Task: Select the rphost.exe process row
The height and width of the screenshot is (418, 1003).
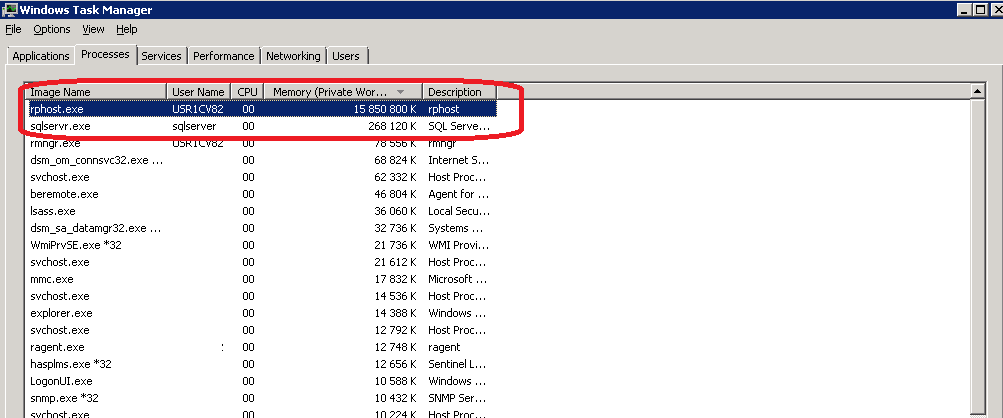Action: pos(262,109)
